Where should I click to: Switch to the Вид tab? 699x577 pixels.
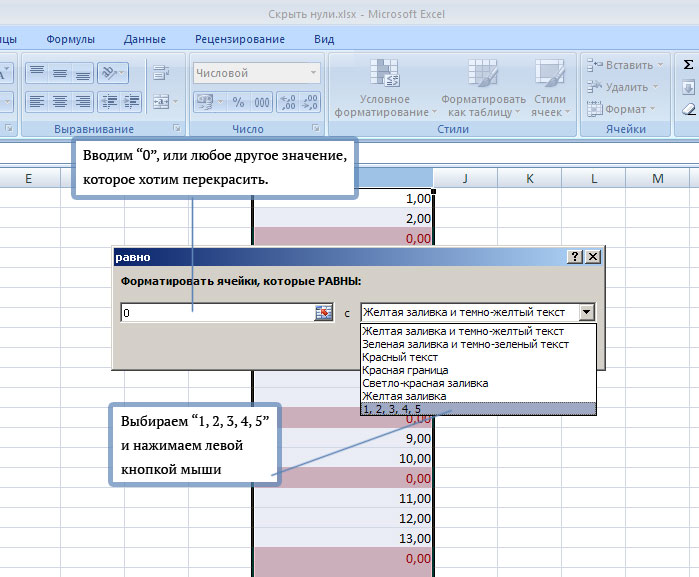324,39
